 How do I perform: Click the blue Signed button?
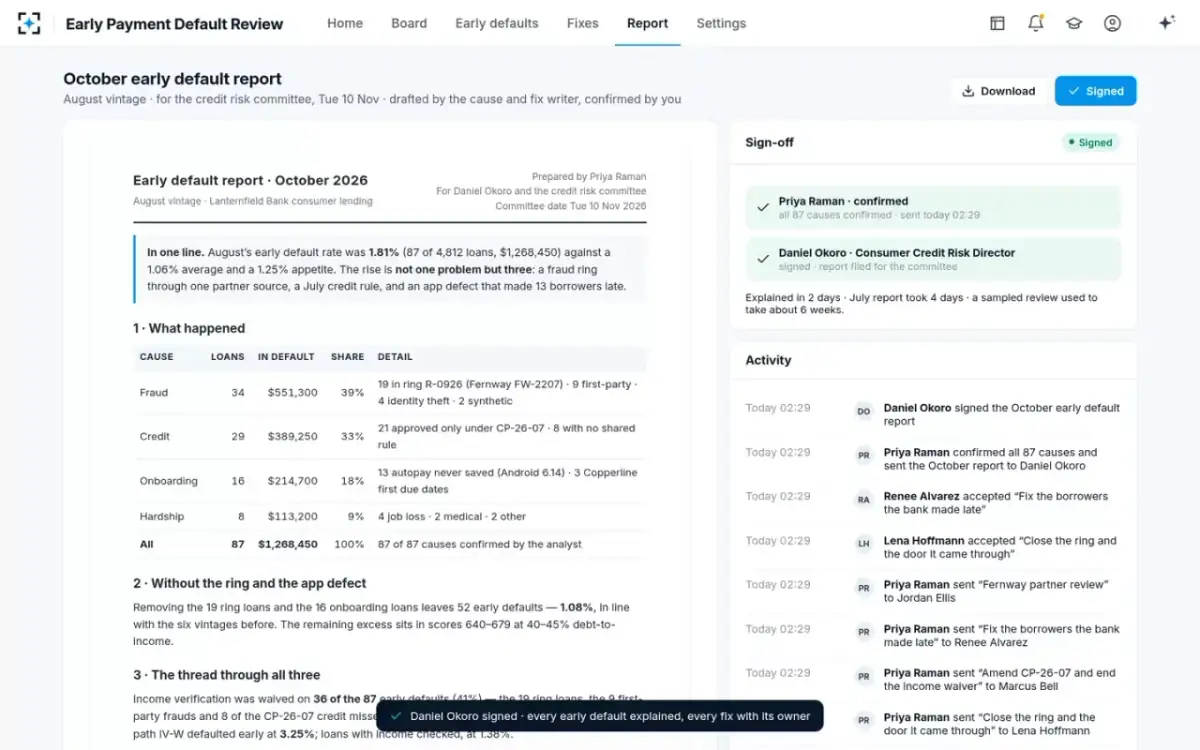[x=1095, y=91]
